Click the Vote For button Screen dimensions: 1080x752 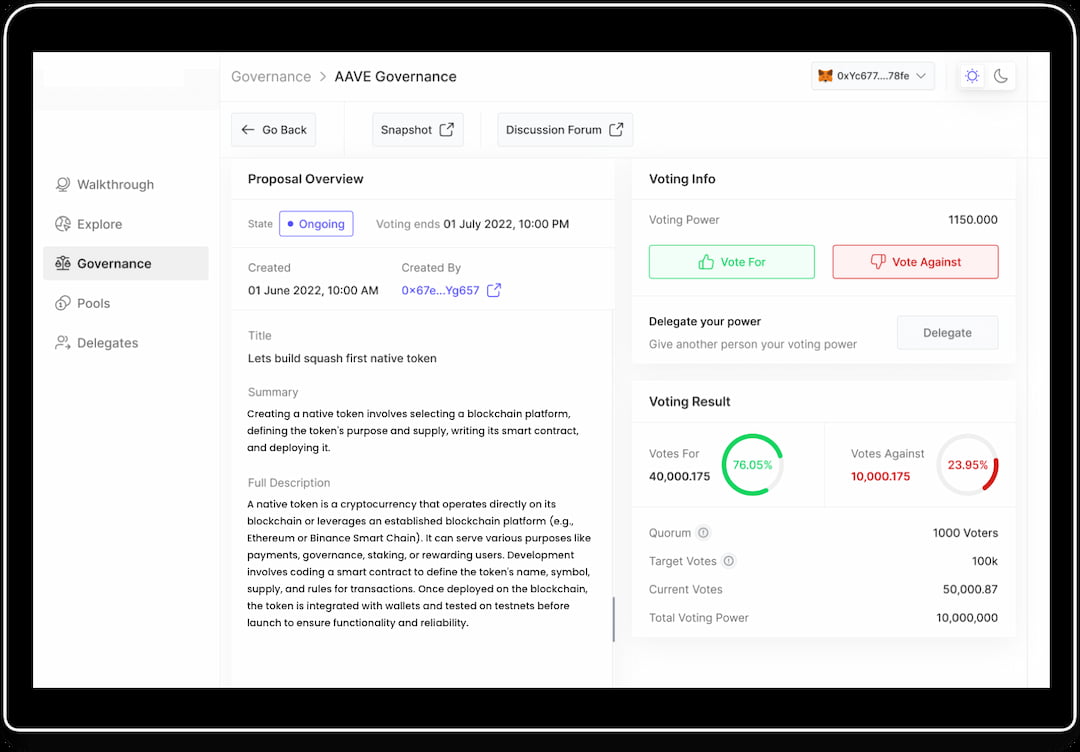731,262
